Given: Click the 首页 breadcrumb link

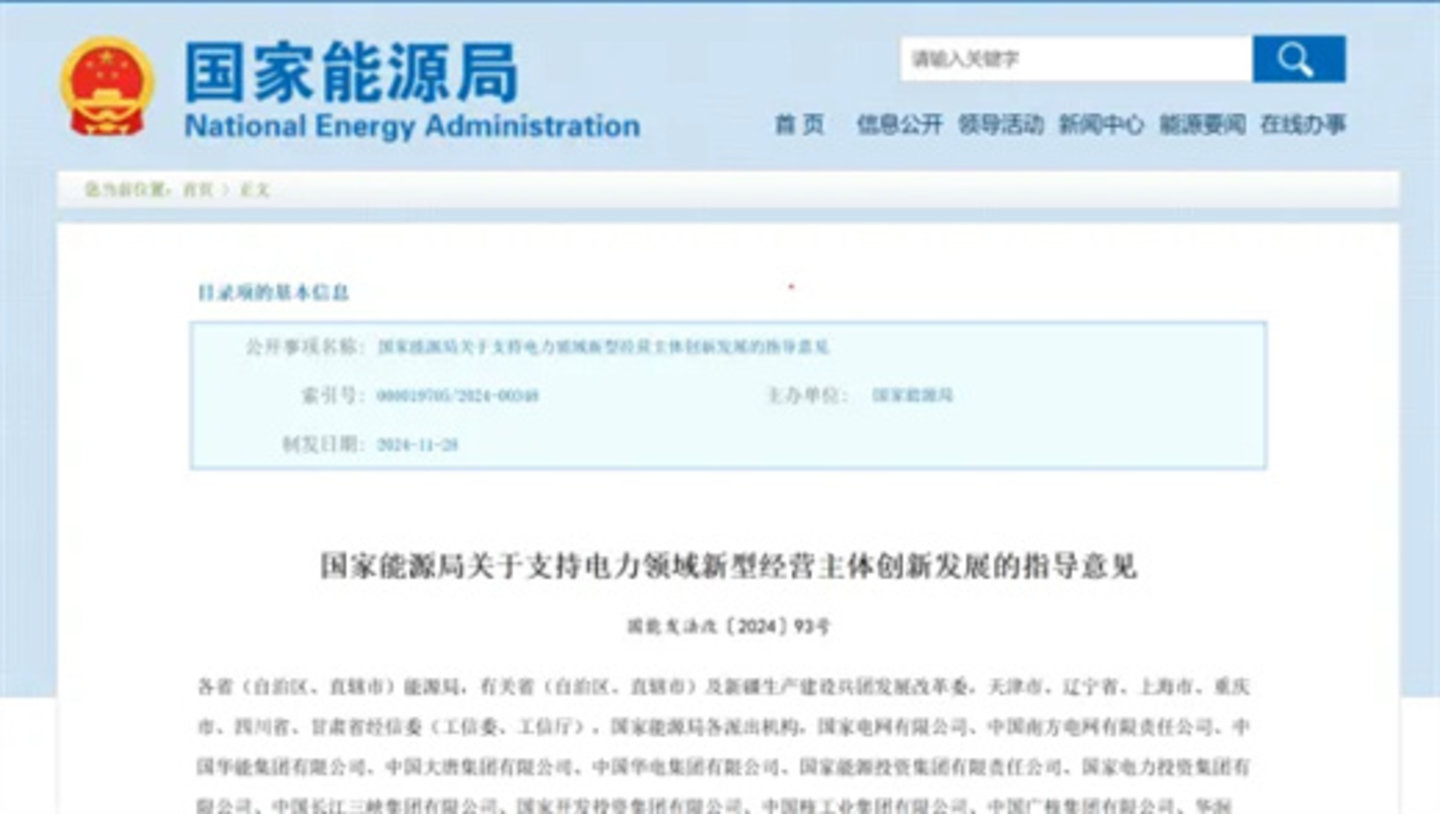Looking at the screenshot, I should (x=197, y=189).
